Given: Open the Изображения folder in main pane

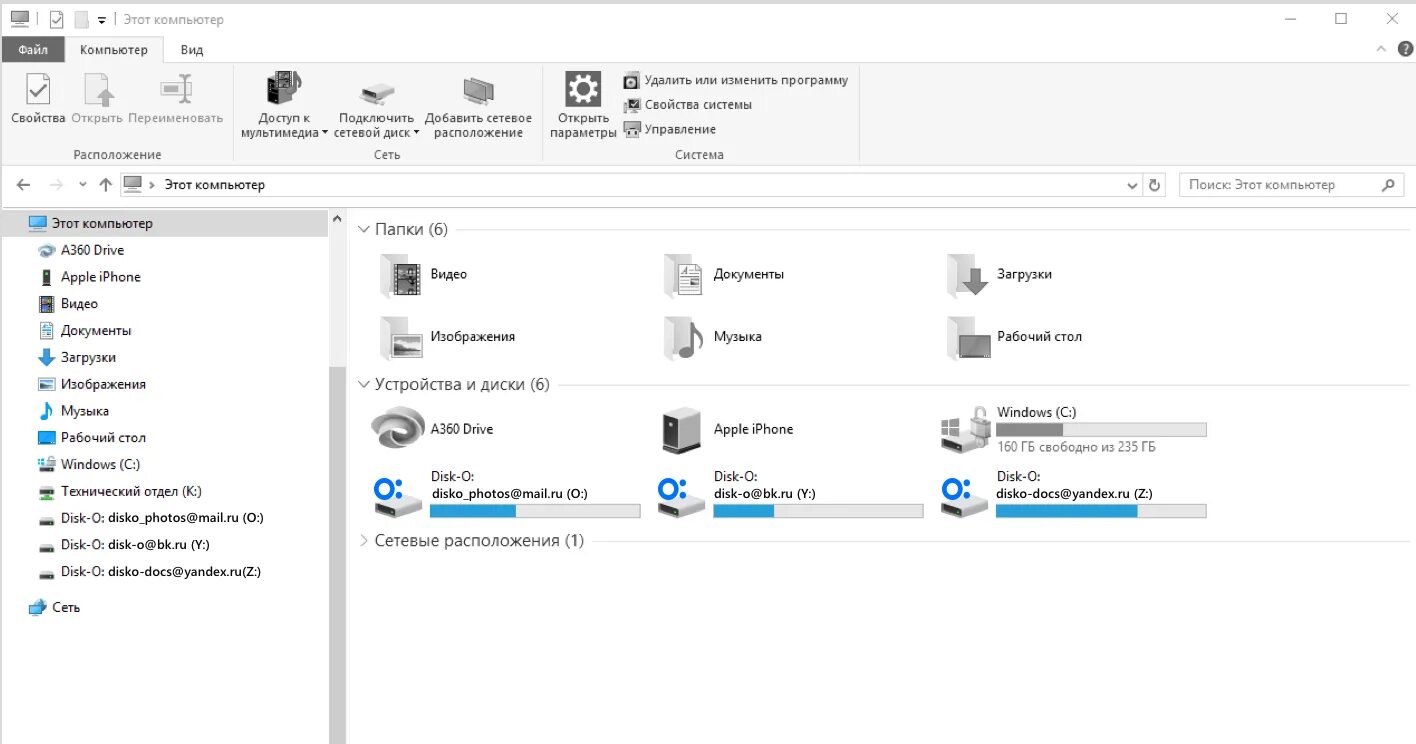Looking at the screenshot, I should [x=448, y=338].
